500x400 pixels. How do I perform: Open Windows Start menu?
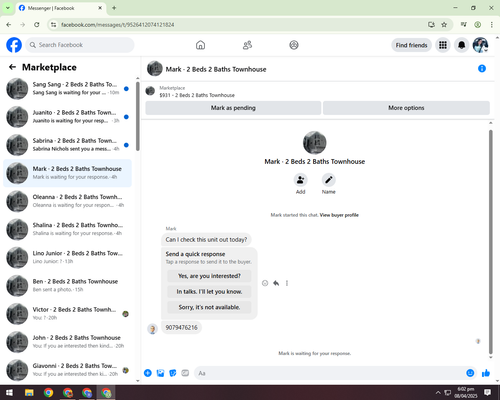[9, 393]
